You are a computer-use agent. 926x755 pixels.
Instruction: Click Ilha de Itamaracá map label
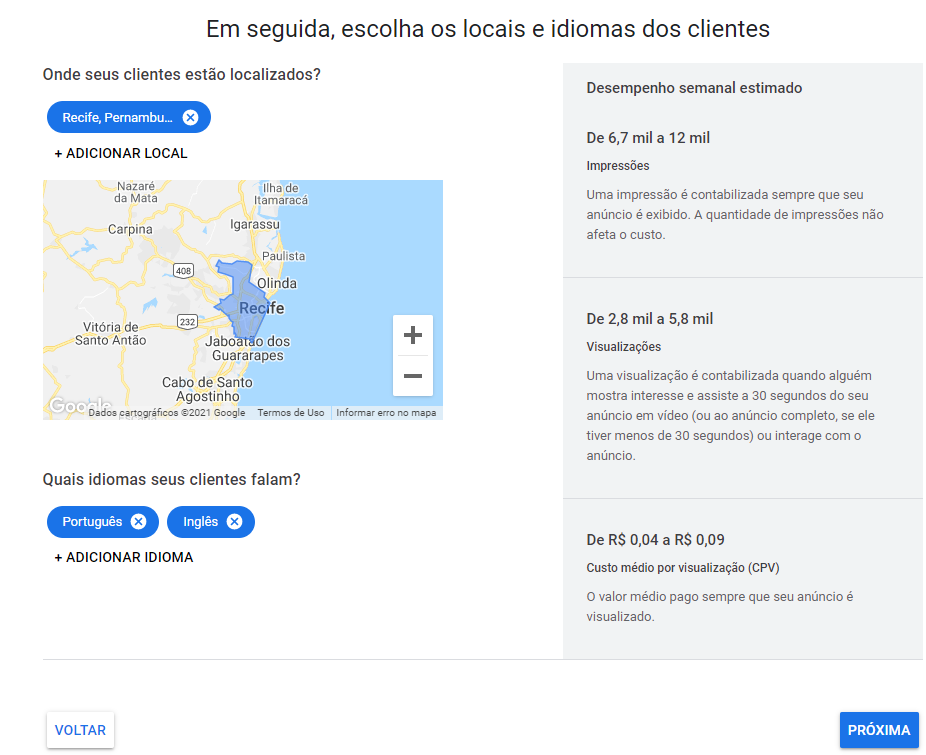281,194
